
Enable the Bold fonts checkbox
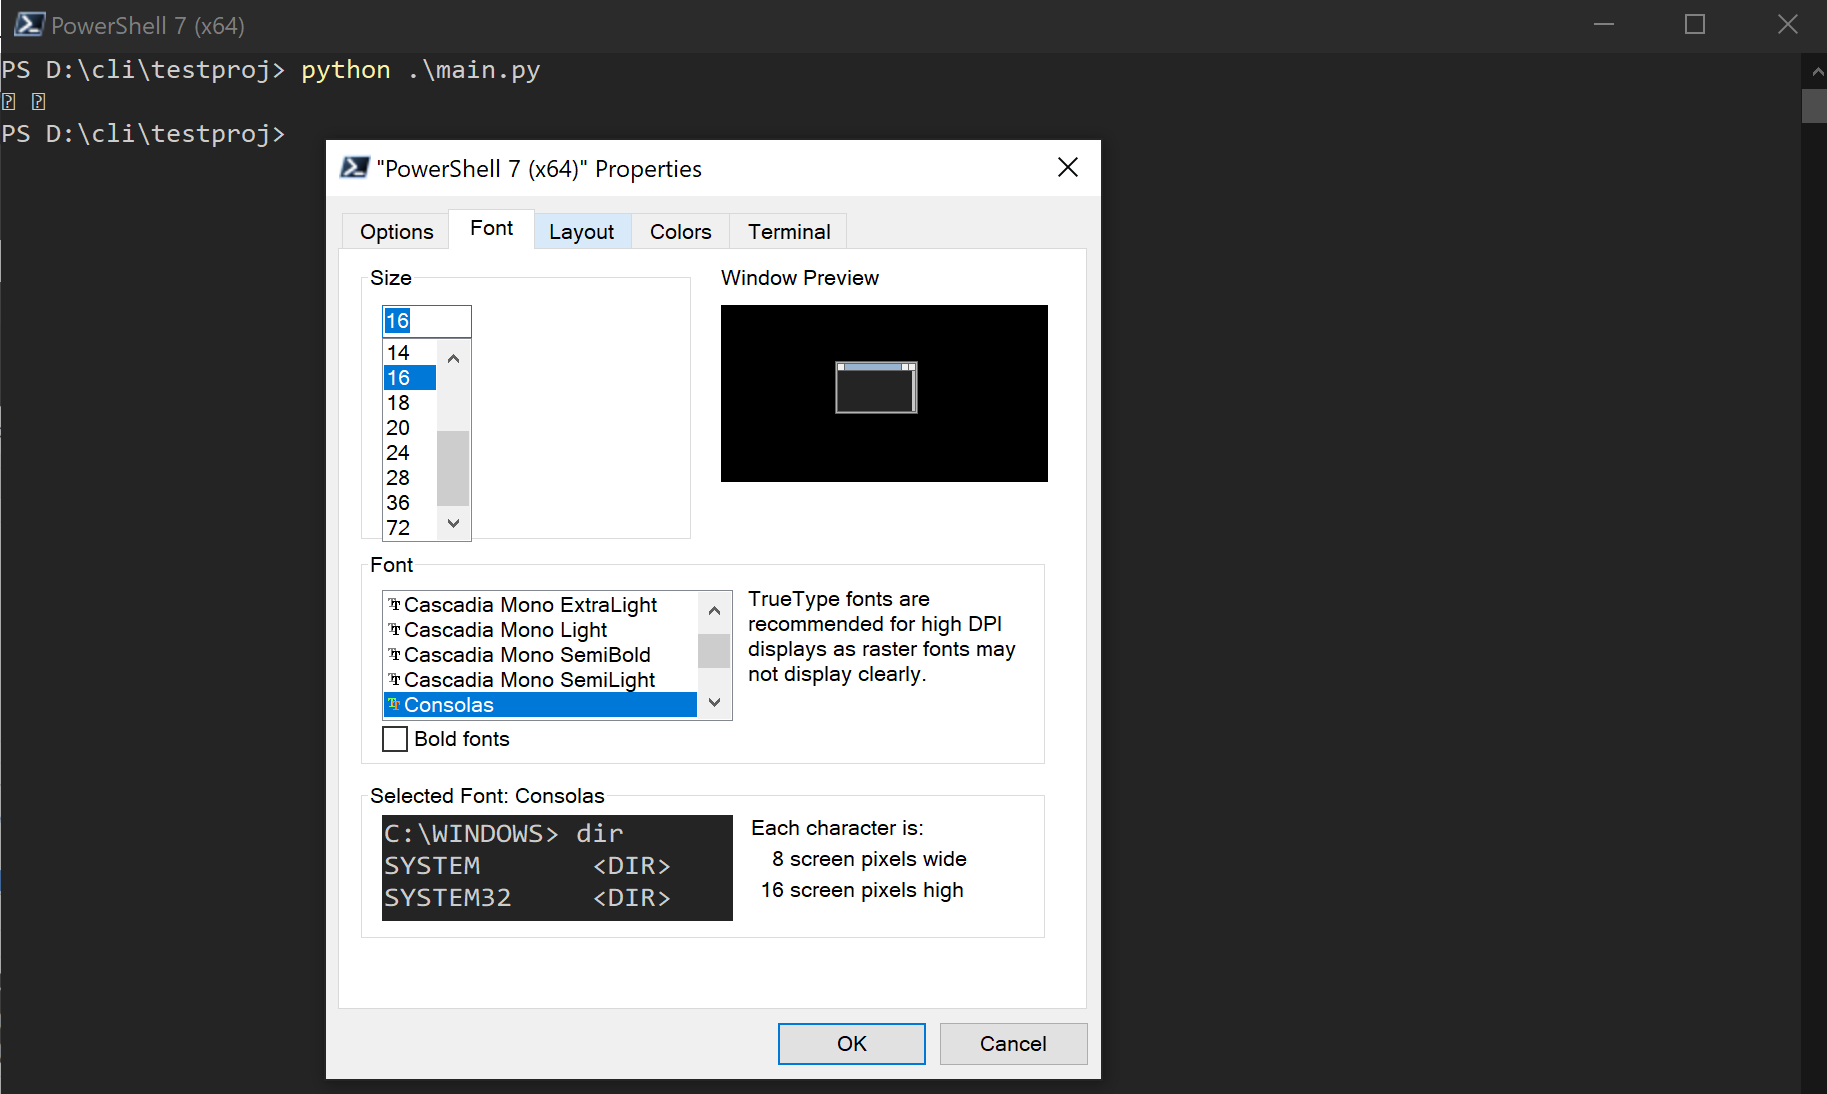(x=394, y=739)
